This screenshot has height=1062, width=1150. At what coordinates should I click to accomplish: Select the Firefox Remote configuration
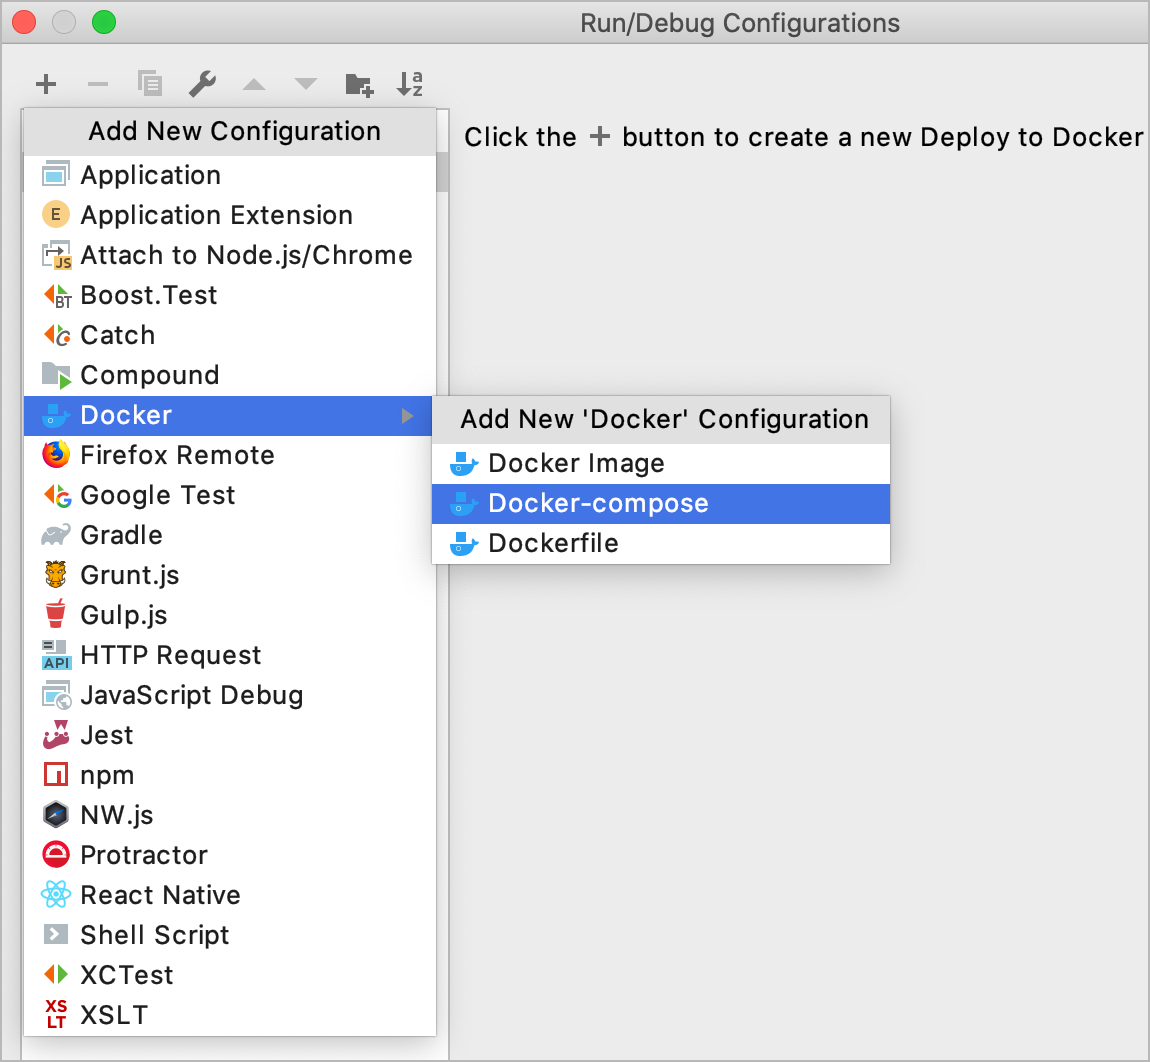(x=177, y=455)
